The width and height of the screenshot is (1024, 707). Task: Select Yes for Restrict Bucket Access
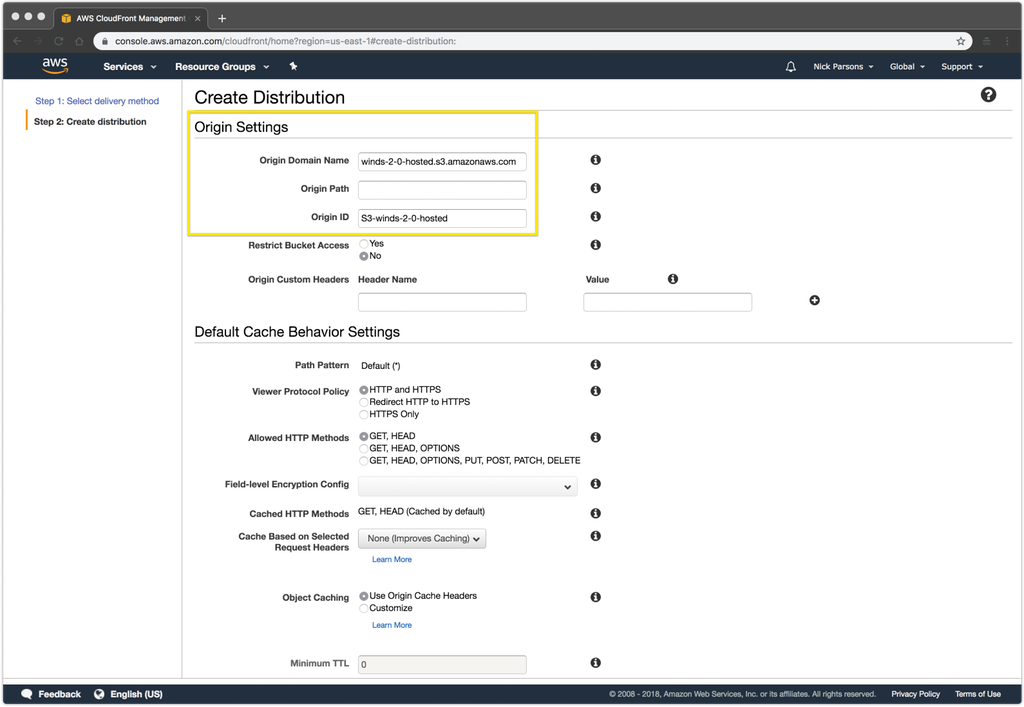click(364, 244)
